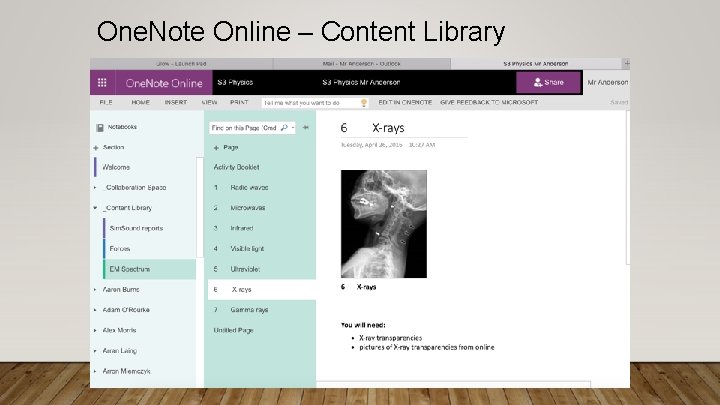The image size is (720, 405).
Task: Open the HOME ribbon tab
Action: pyautogui.click(x=141, y=102)
